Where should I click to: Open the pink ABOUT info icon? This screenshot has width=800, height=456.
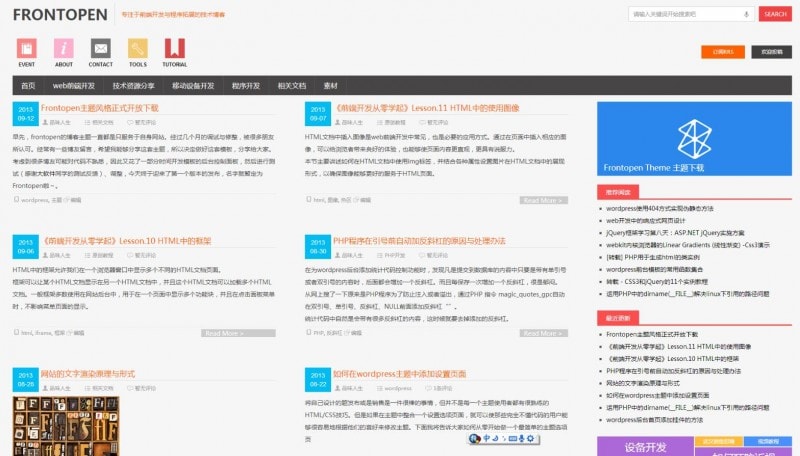64,48
